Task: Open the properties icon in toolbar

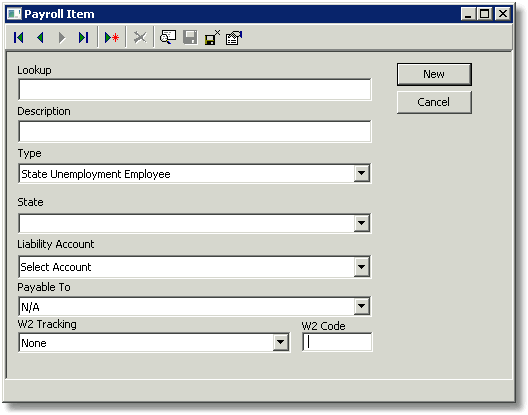Action: tap(234, 37)
